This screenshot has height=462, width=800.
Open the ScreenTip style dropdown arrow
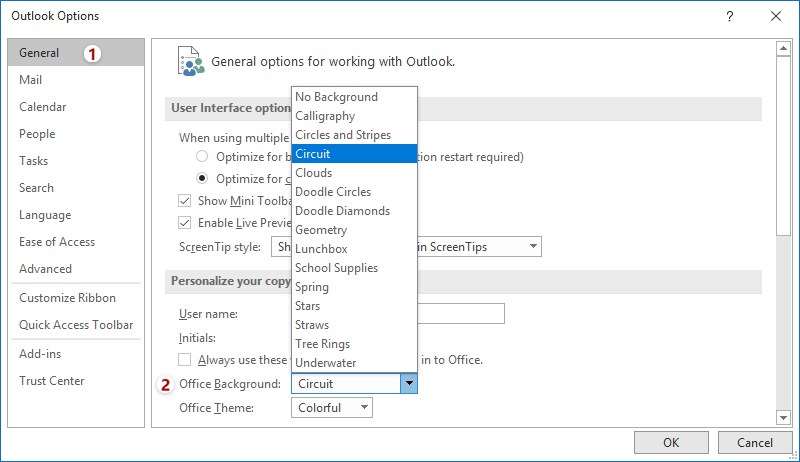(x=533, y=246)
